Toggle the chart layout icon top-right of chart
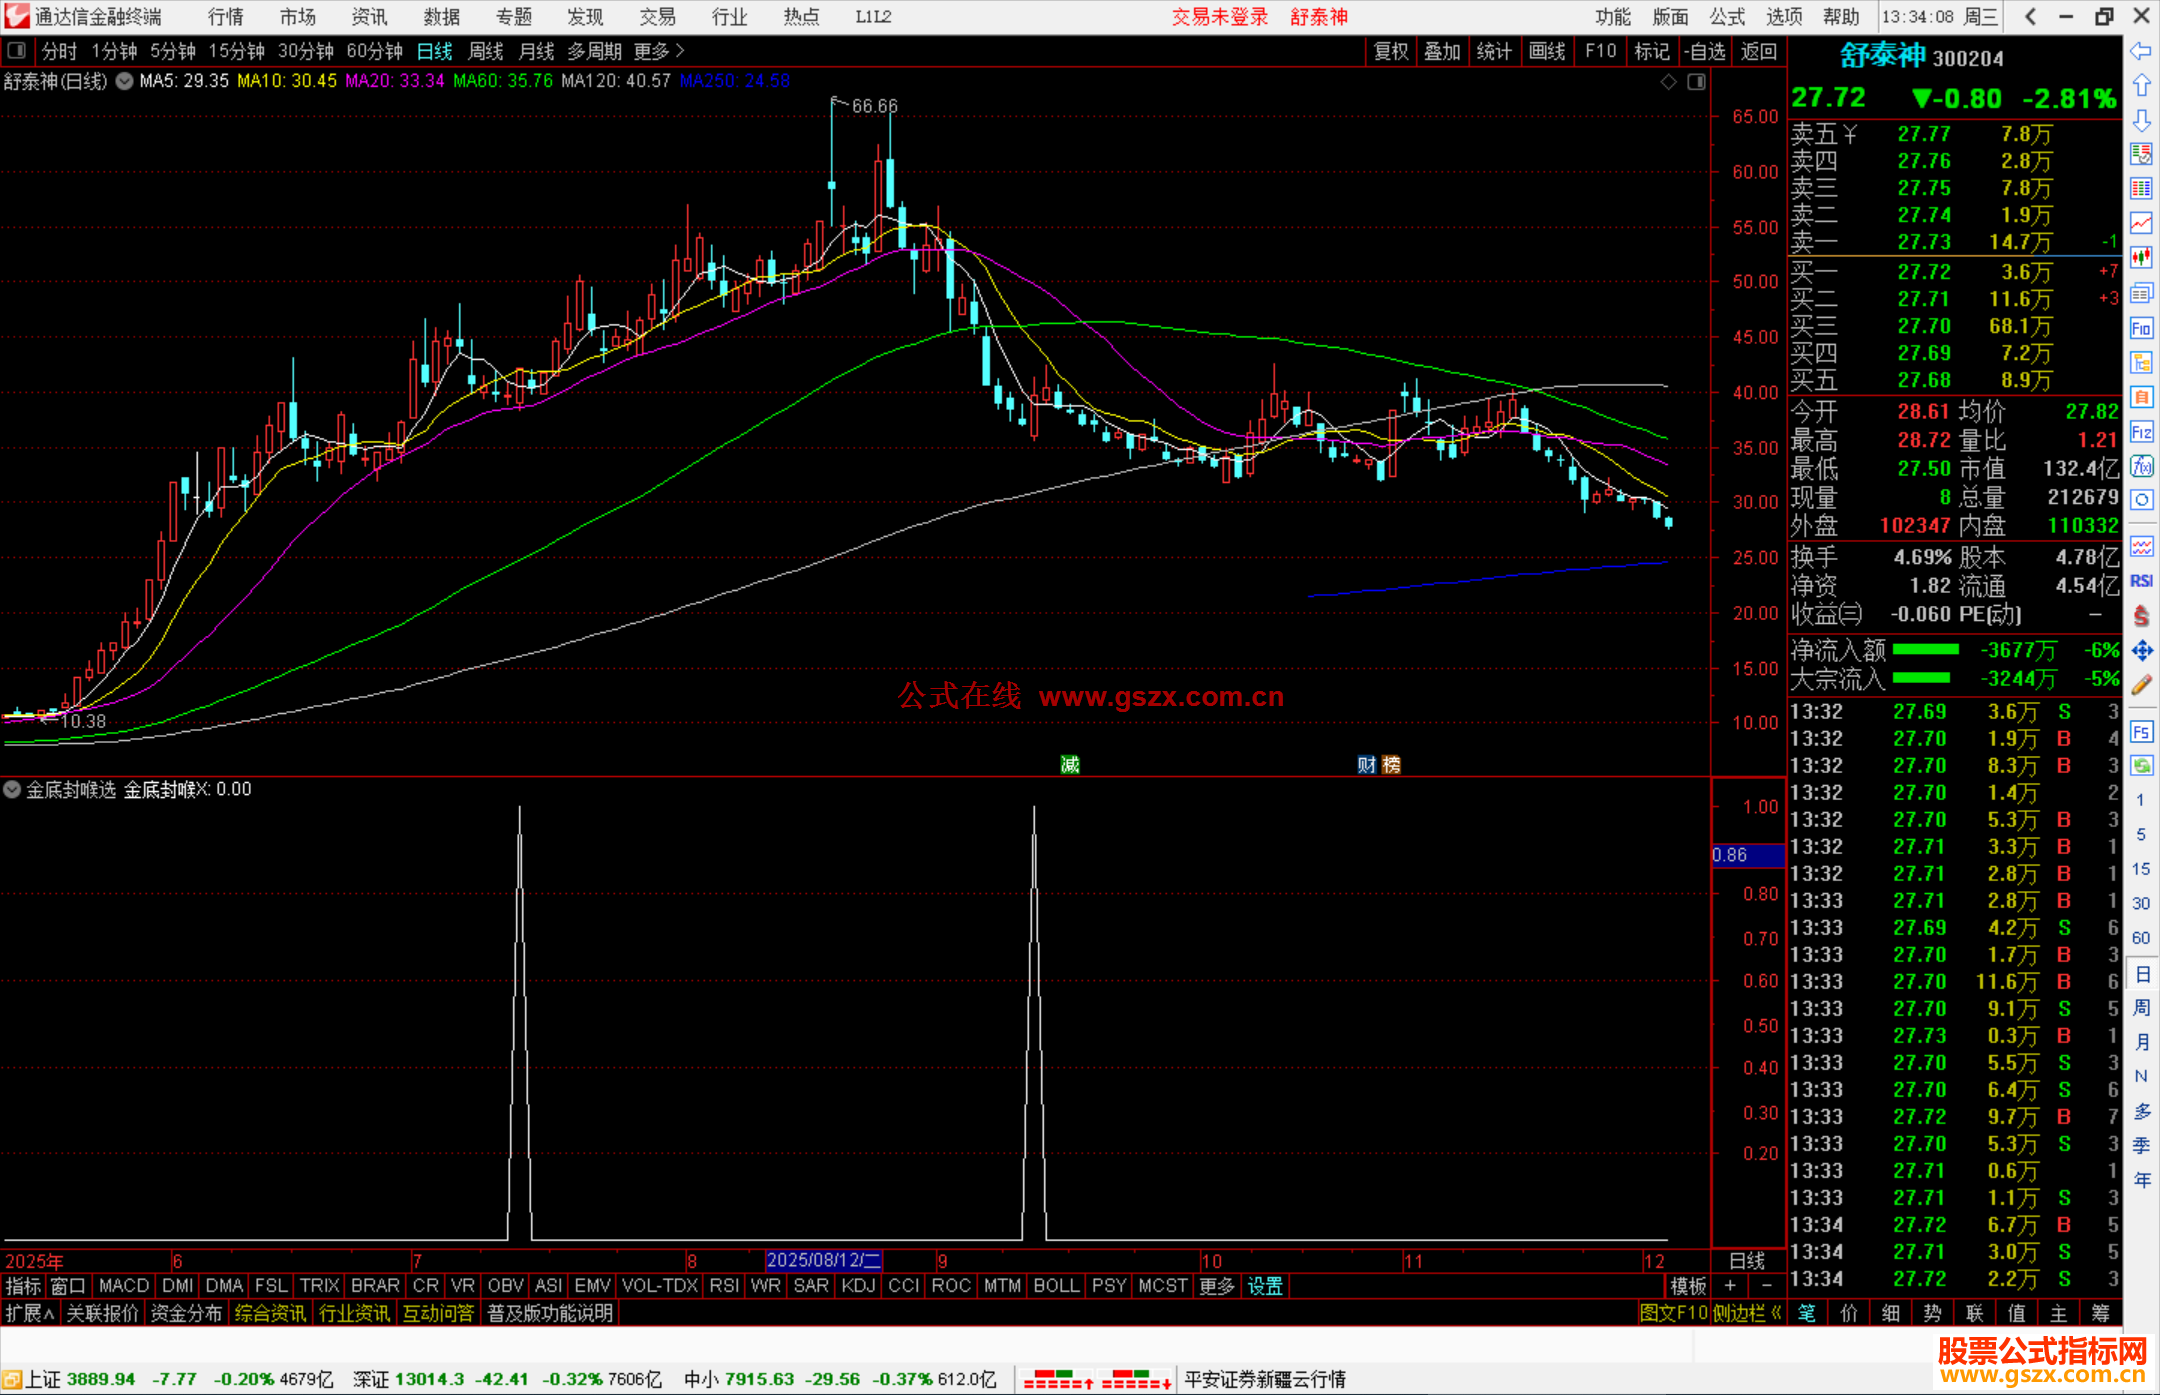This screenshot has height=1395, width=2160. pyautogui.click(x=1696, y=82)
